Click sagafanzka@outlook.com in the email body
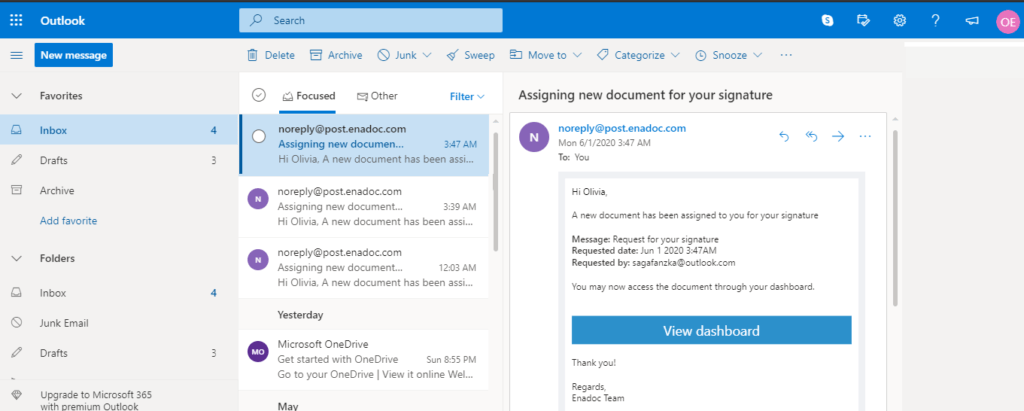This screenshot has width=1024, height=411. pos(684,263)
